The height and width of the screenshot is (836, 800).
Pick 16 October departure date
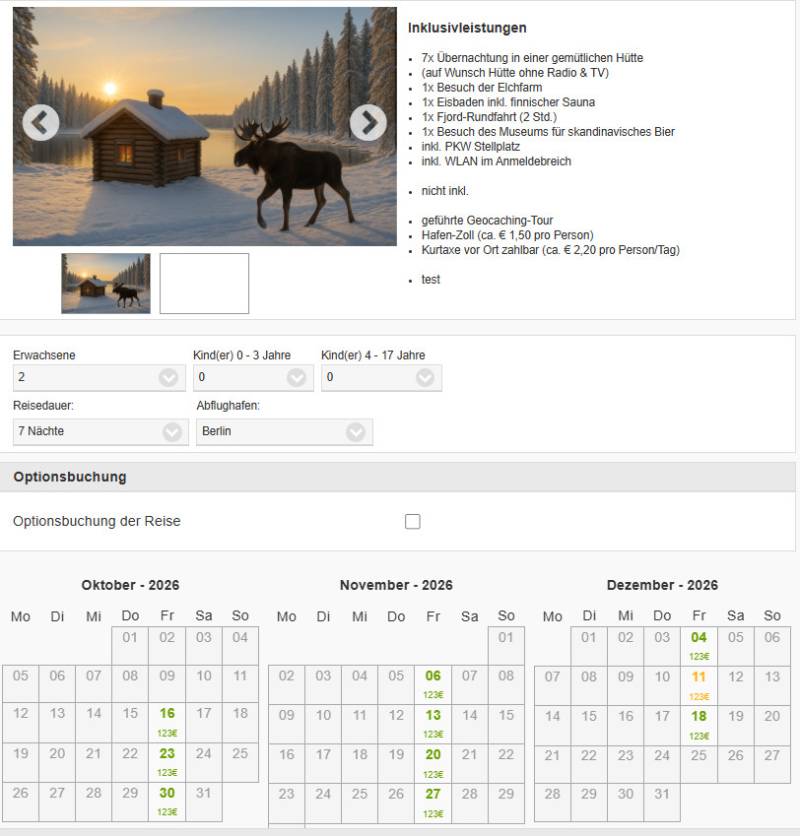(x=167, y=722)
